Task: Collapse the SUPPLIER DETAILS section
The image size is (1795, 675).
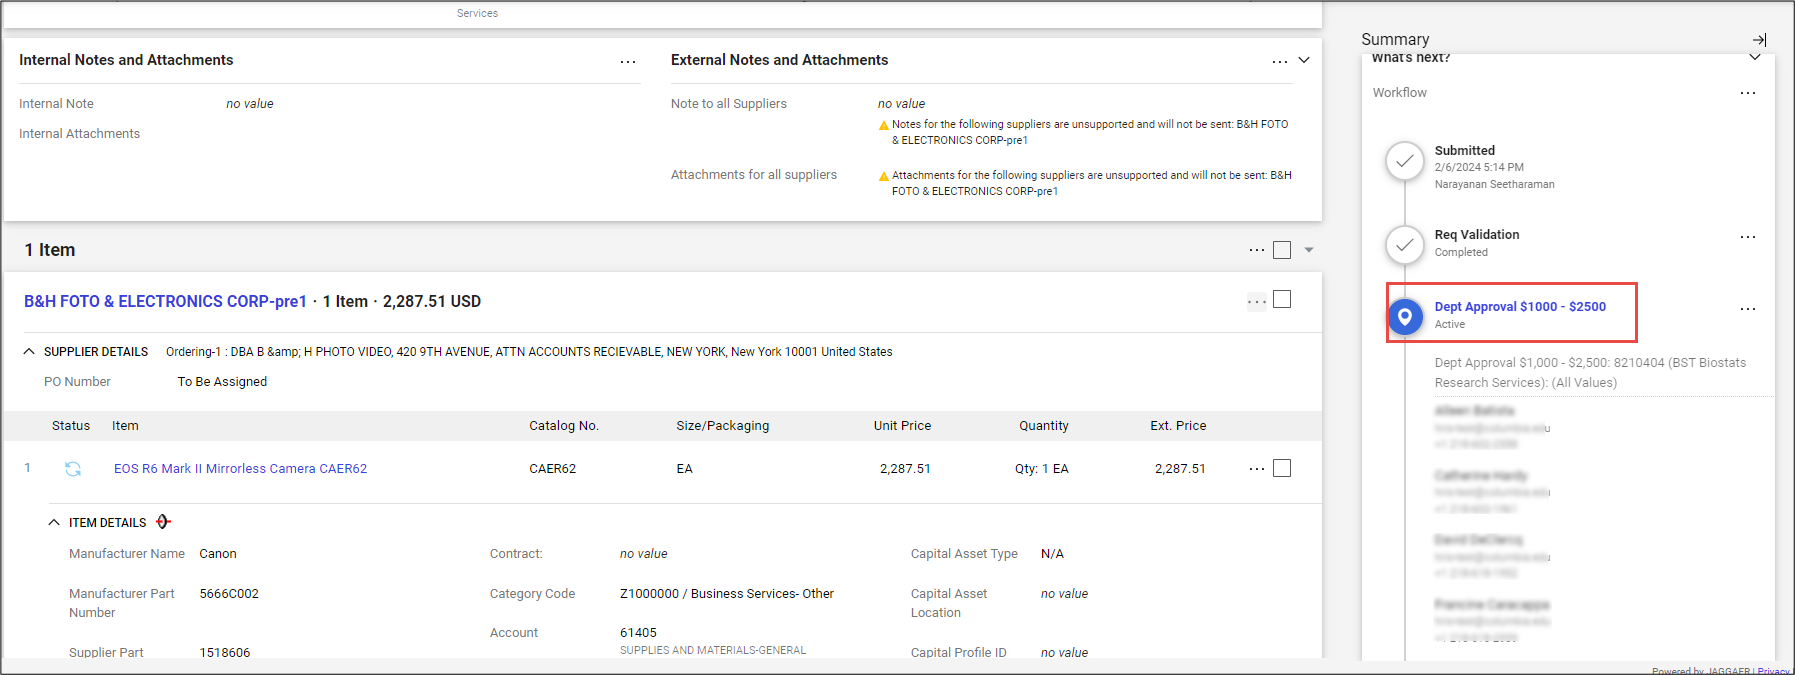Action: pyautogui.click(x=29, y=351)
